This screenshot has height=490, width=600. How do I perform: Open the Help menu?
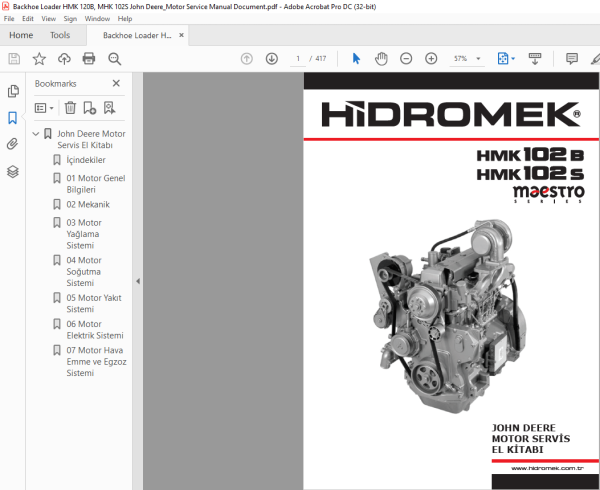[x=125, y=18]
